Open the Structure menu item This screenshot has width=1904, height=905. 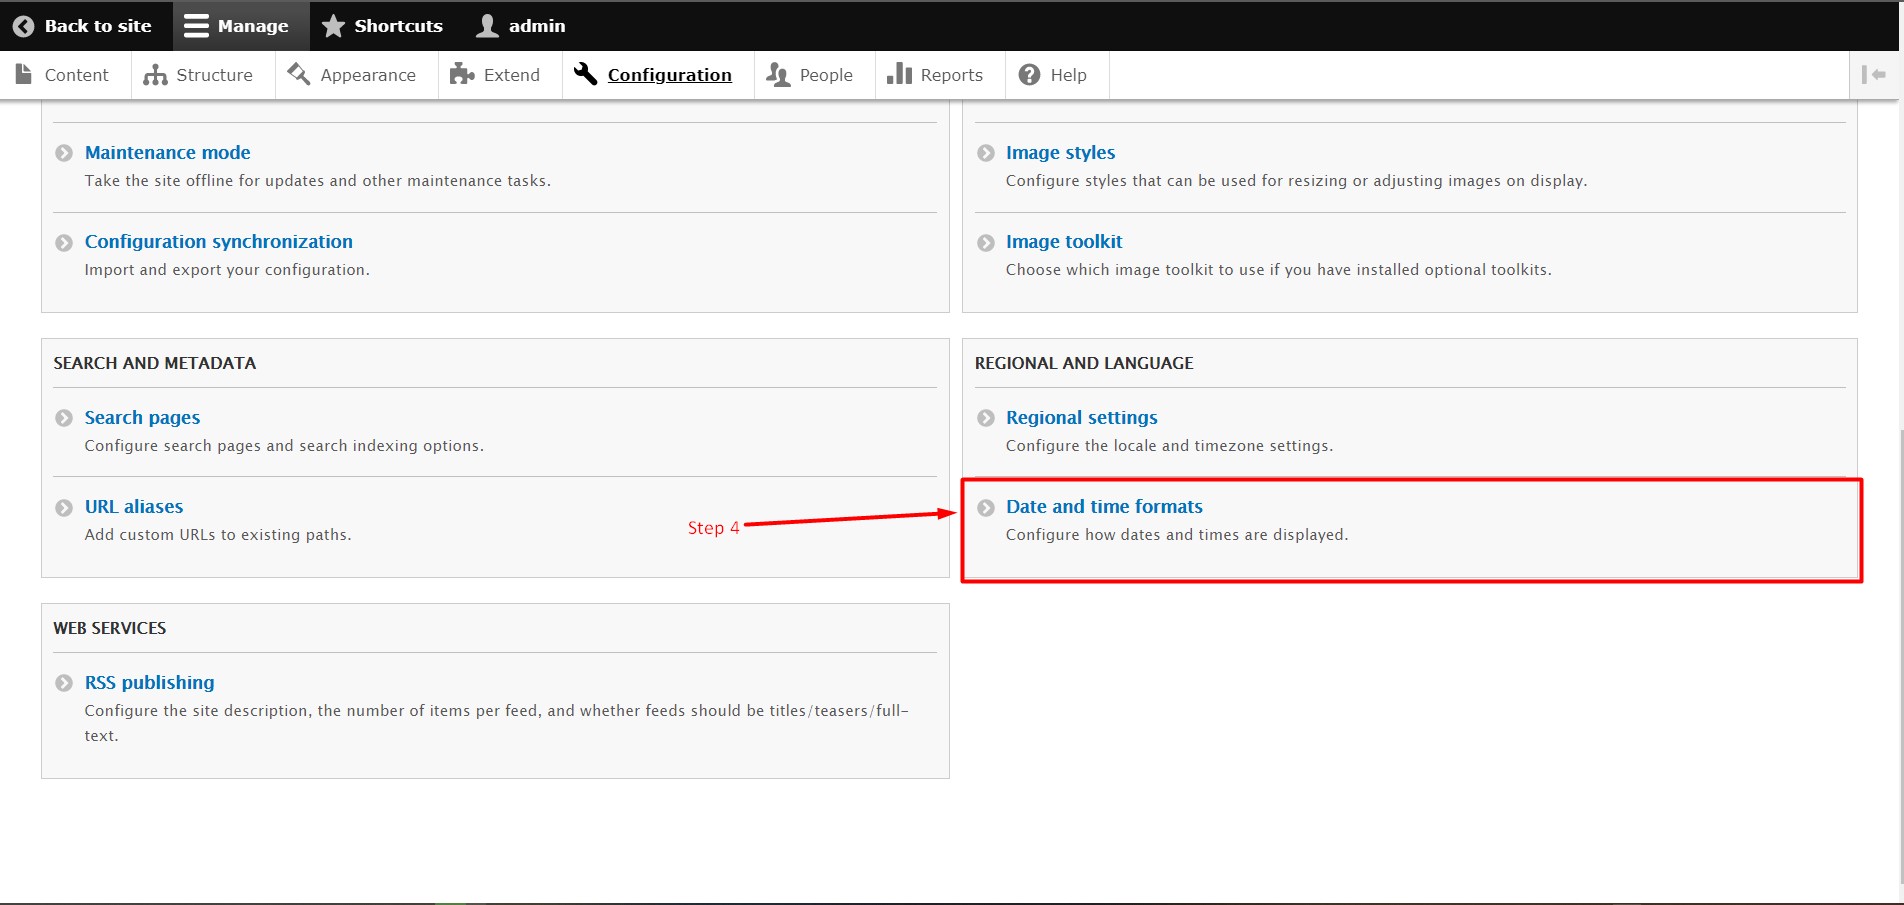coord(203,75)
